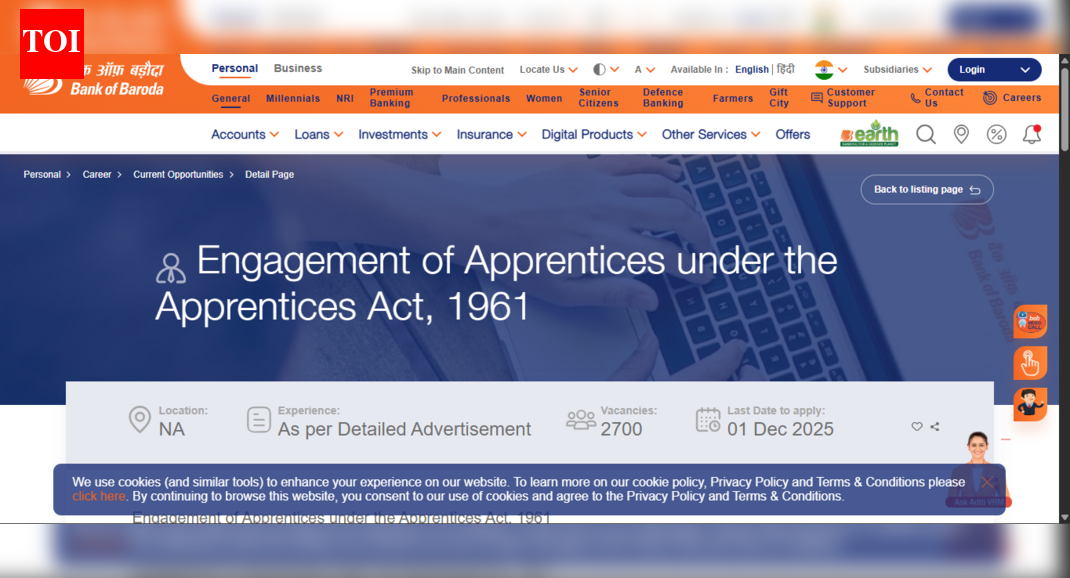Launch bob Video Call widget

(x=1030, y=321)
